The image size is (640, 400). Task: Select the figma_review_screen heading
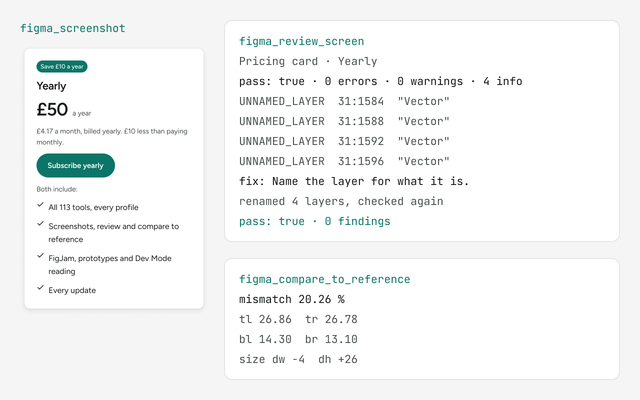tap(301, 41)
